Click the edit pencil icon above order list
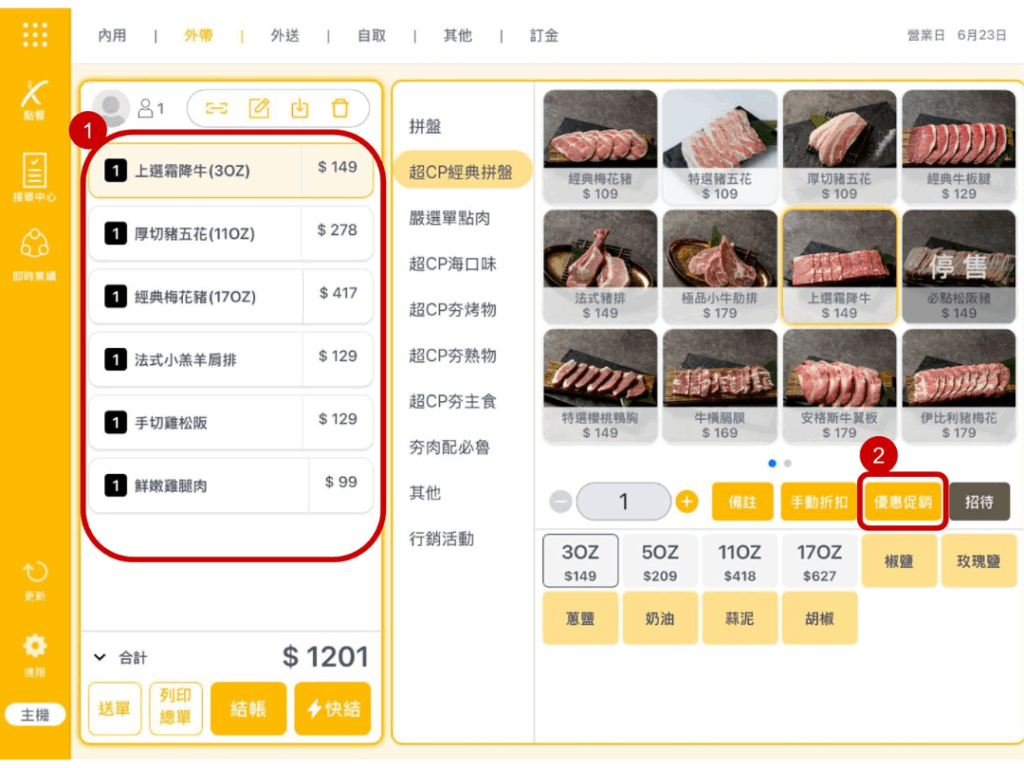This screenshot has height=768, width=1024. pos(259,108)
